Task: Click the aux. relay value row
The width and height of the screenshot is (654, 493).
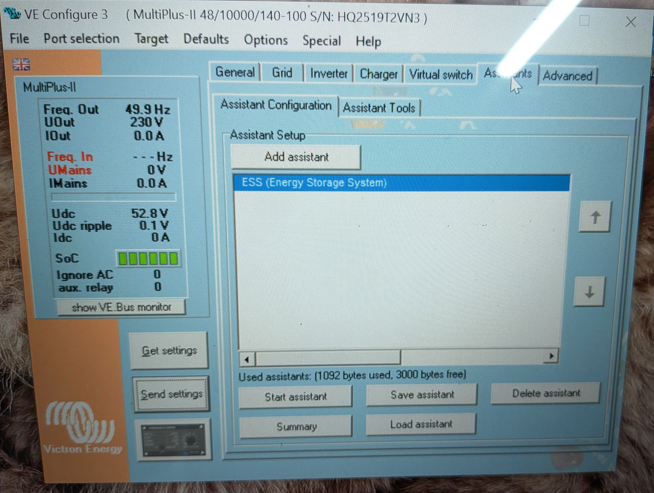Action: 110,287
